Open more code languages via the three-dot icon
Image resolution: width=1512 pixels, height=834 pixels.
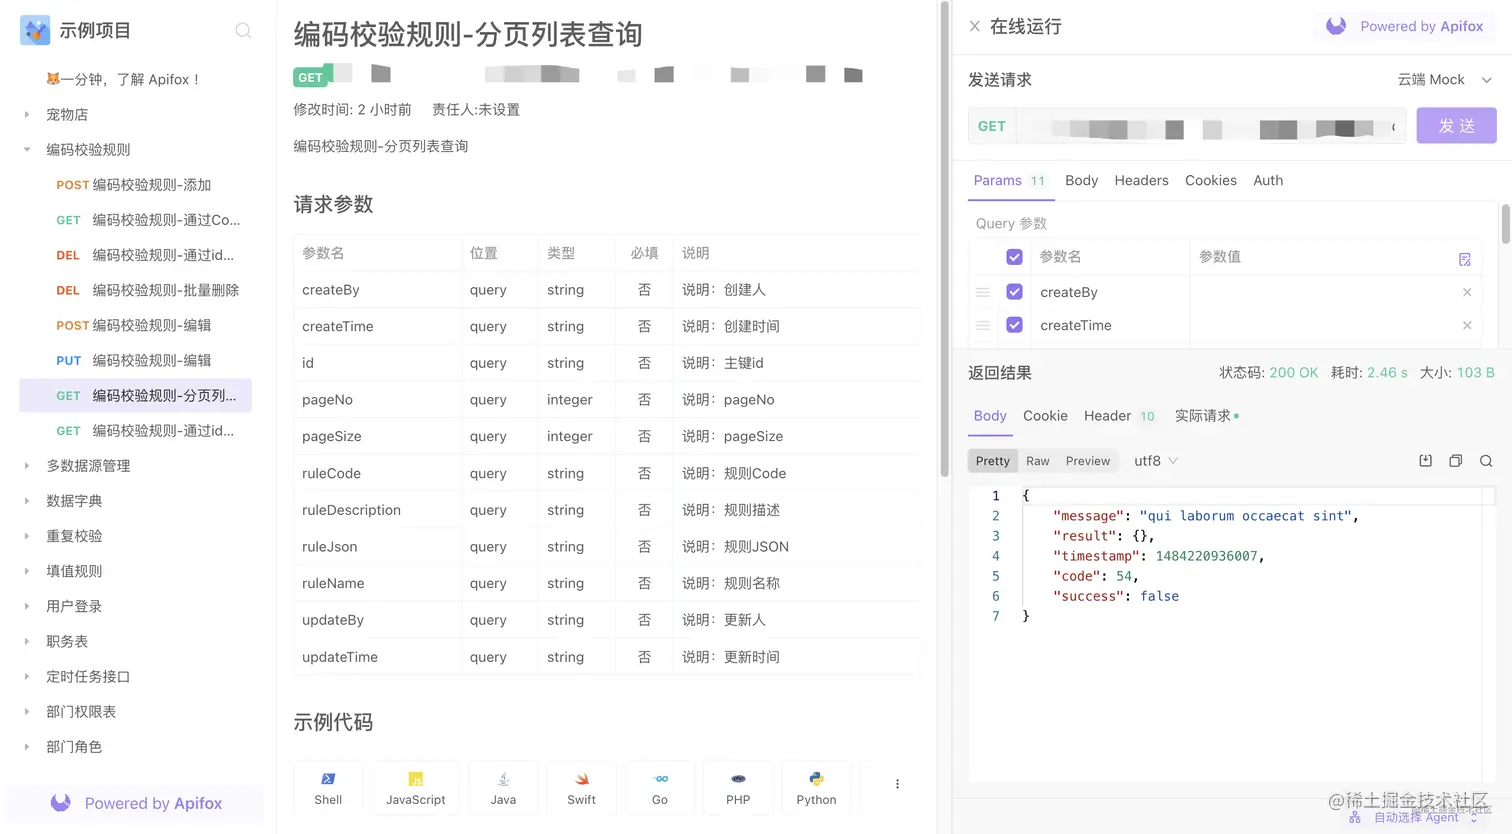click(x=897, y=784)
